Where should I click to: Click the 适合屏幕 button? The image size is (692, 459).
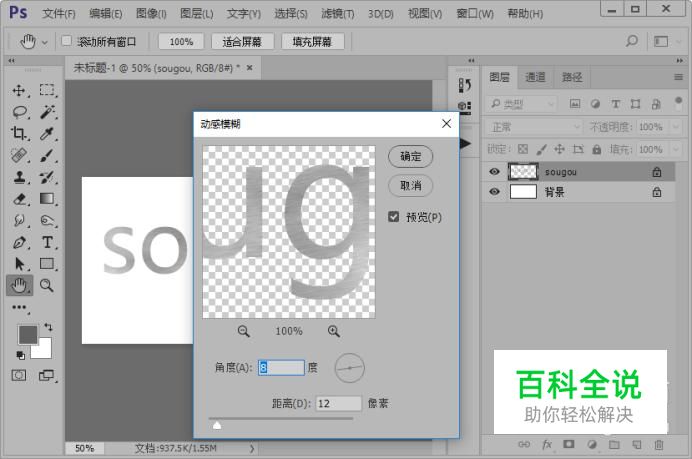coord(242,41)
